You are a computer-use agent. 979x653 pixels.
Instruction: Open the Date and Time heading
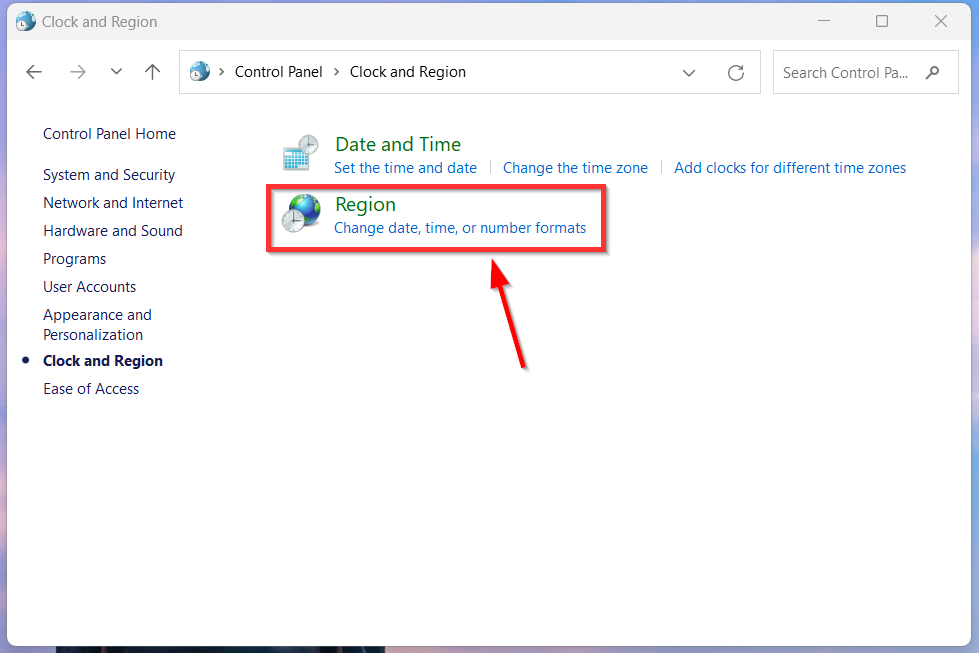(398, 144)
